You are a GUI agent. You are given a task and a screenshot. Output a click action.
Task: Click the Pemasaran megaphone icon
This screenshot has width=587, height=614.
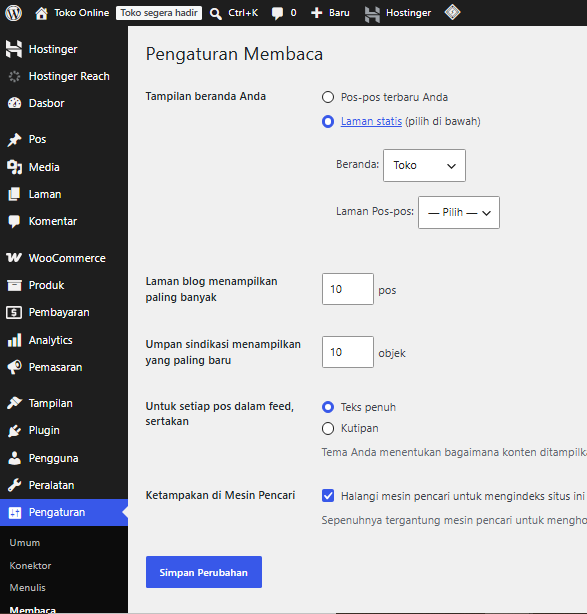pyautogui.click(x=14, y=367)
